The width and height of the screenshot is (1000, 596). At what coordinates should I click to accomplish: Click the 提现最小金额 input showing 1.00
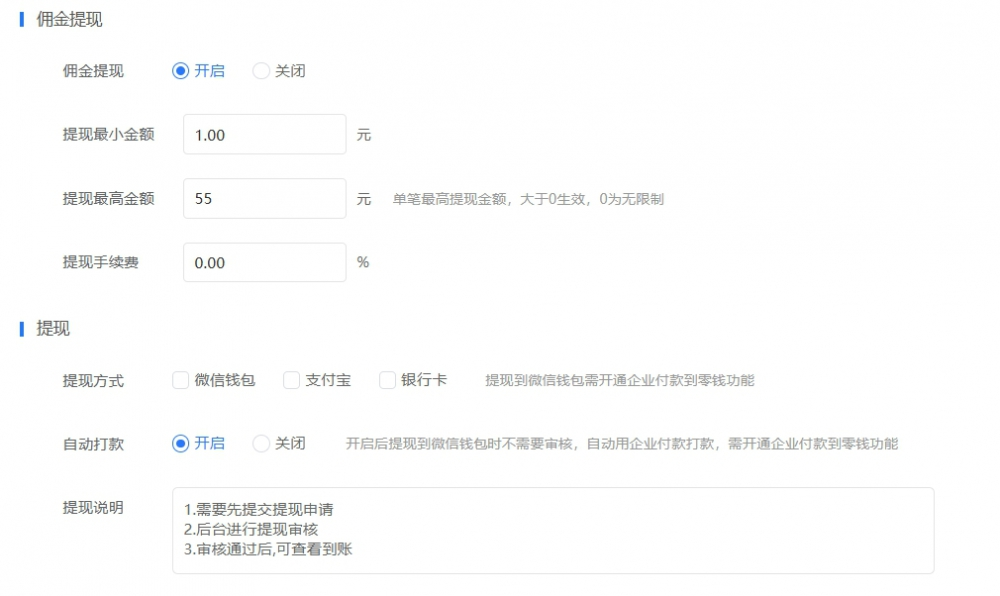click(x=264, y=134)
